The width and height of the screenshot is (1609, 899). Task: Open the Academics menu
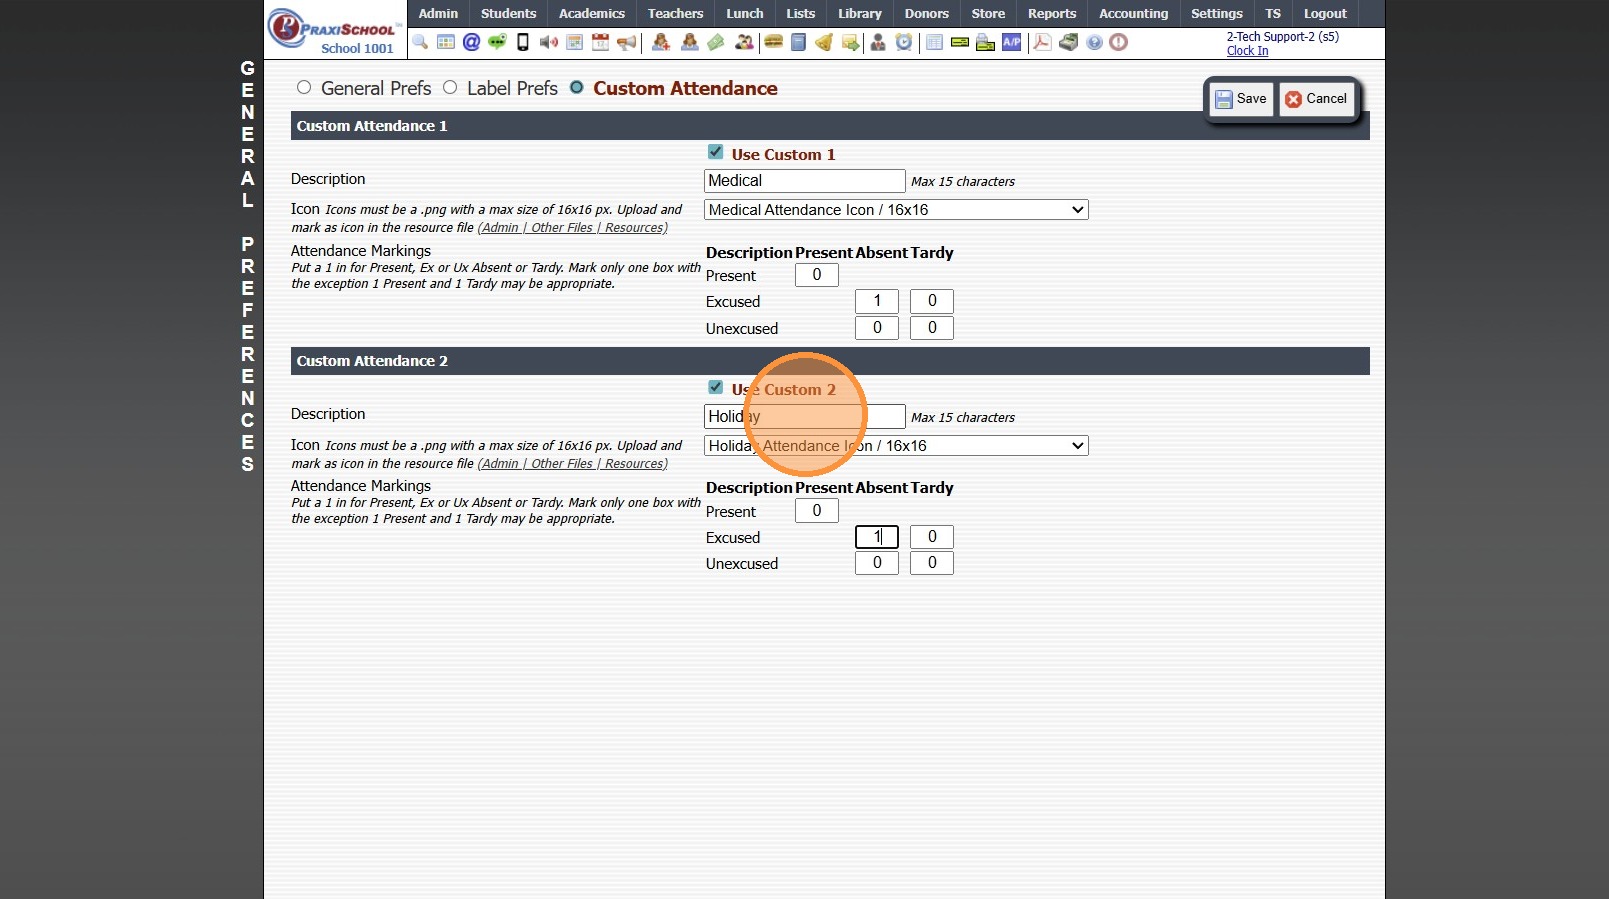click(592, 14)
